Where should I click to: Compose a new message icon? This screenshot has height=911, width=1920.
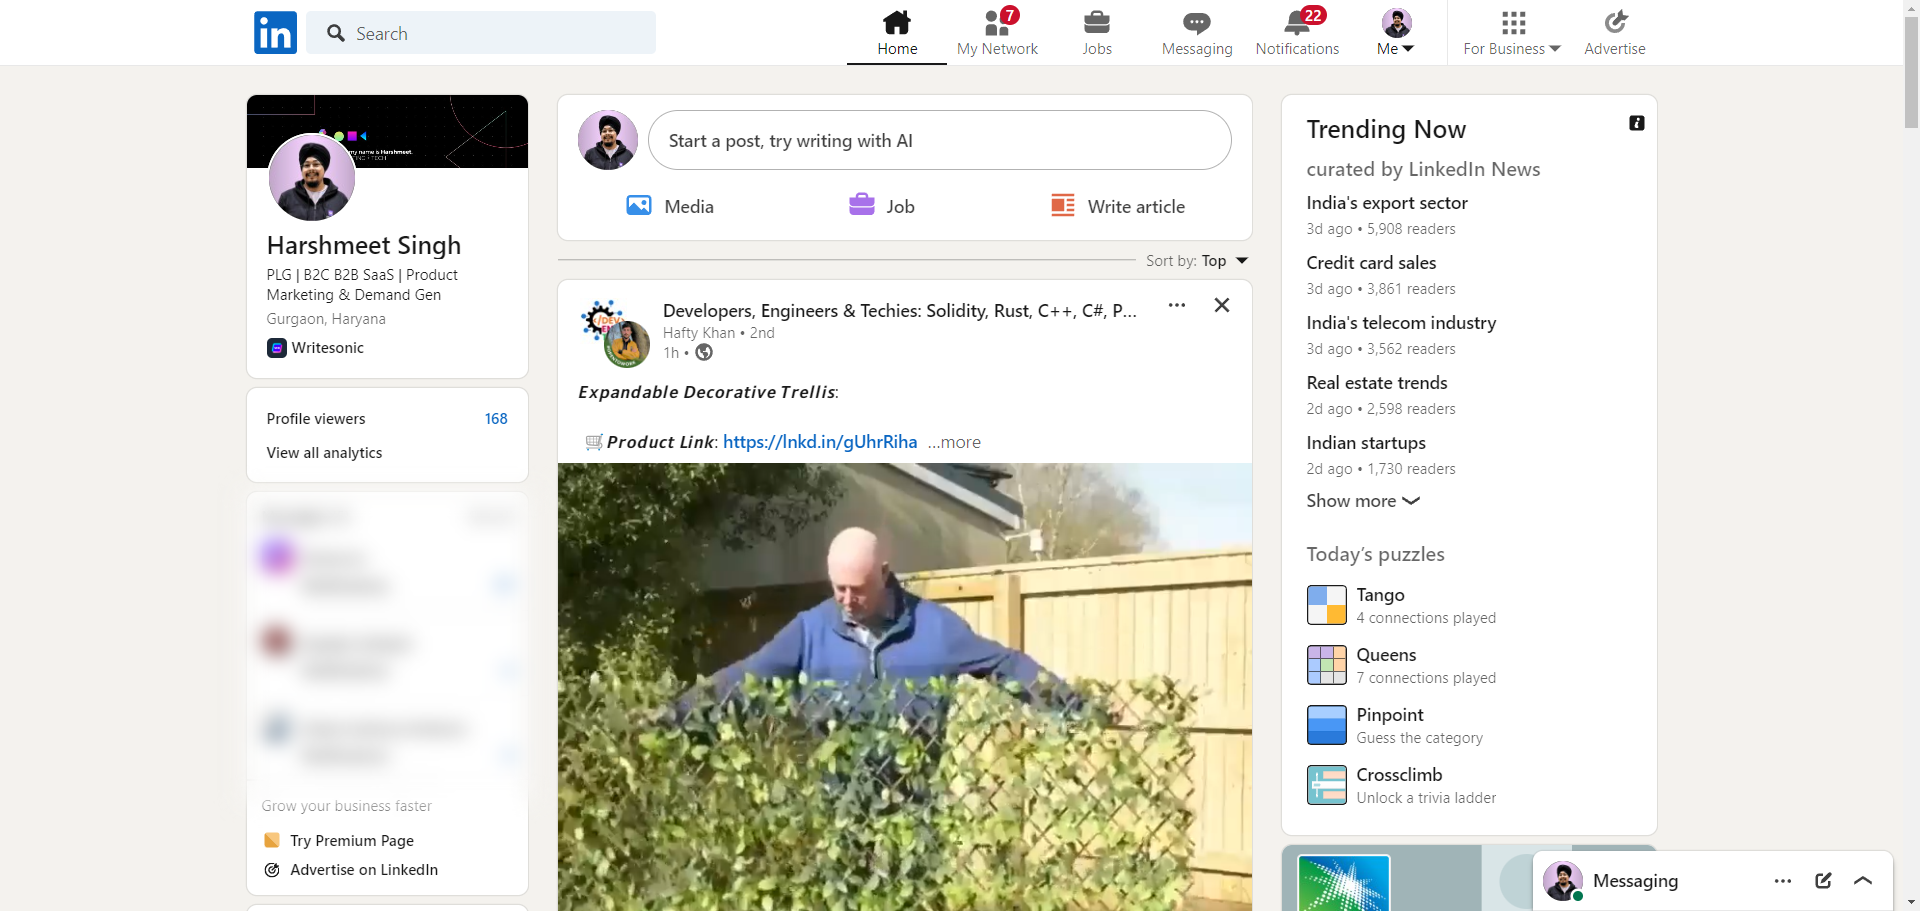click(x=1823, y=881)
